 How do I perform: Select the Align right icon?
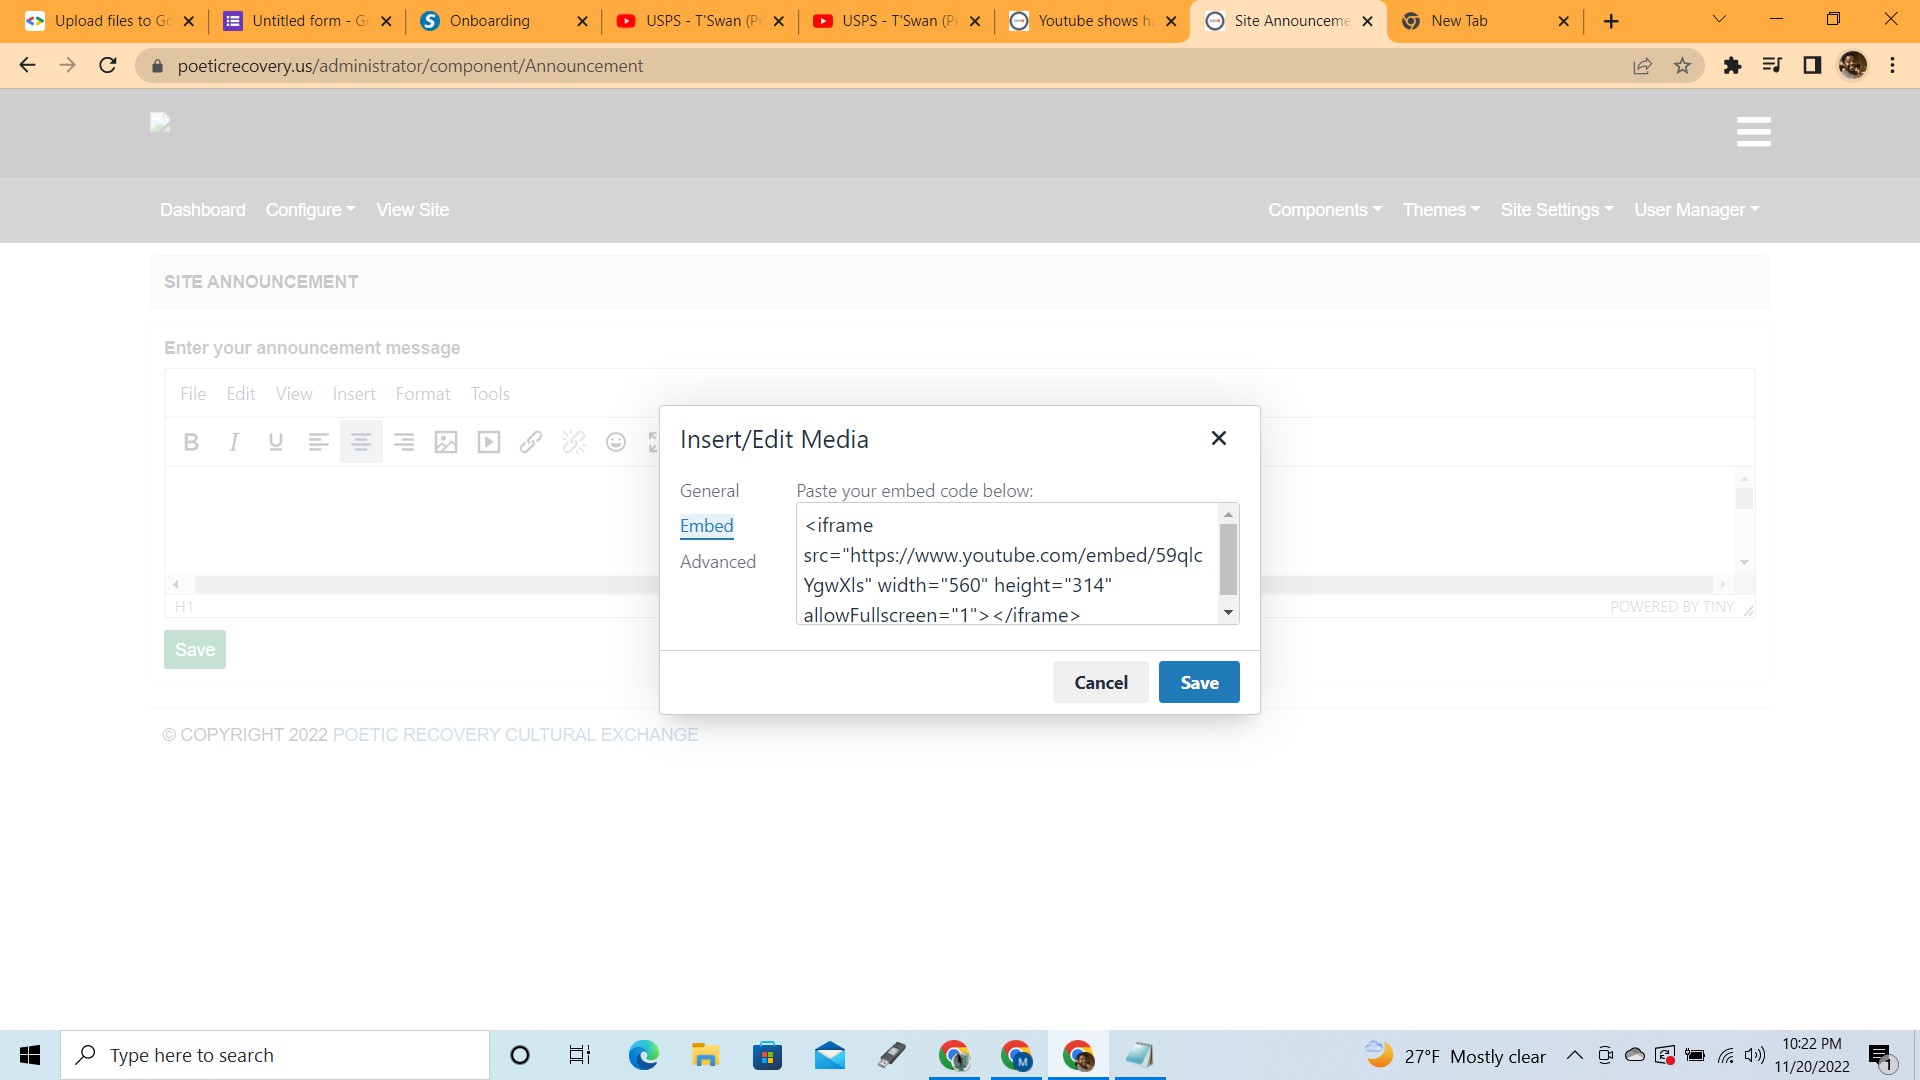coord(404,442)
